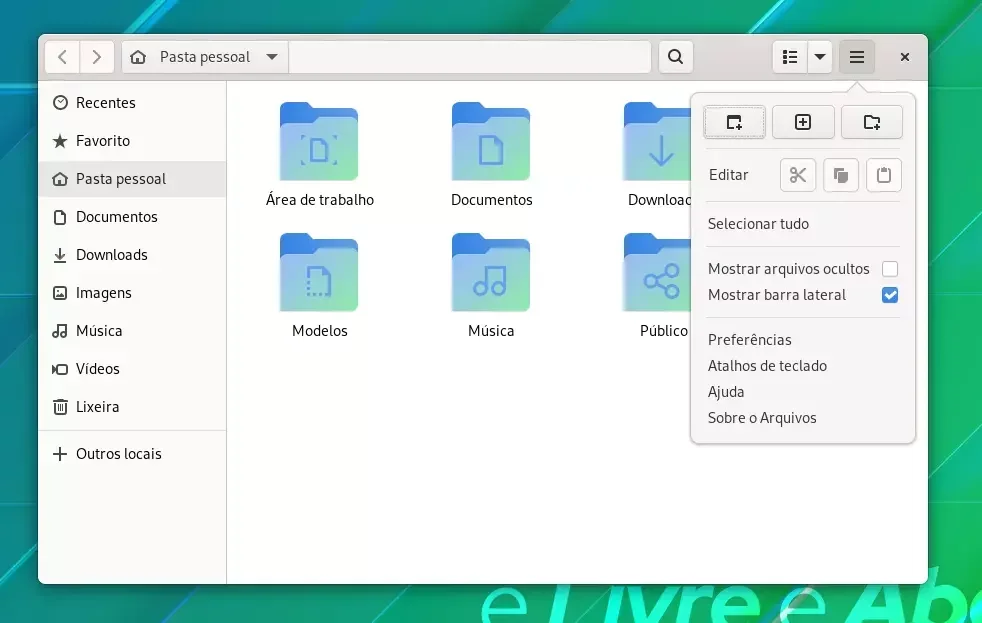Open the Pasta pessoal path dropdown

pyautogui.click(x=205, y=57)
